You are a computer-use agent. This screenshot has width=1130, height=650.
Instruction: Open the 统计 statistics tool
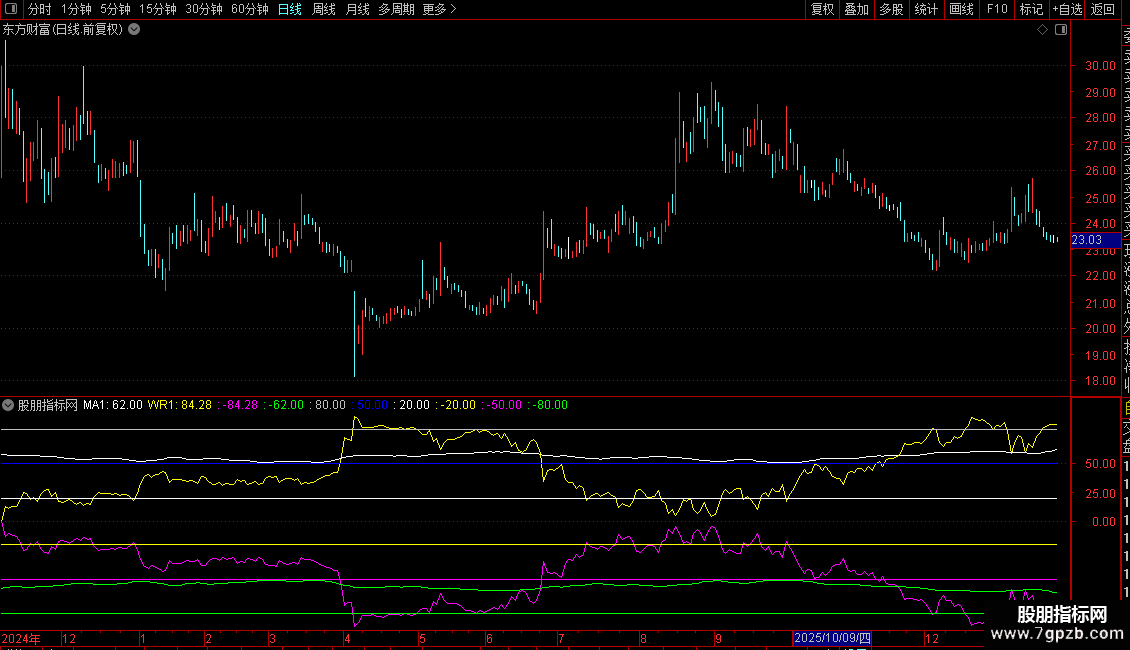tap(926, 9)
